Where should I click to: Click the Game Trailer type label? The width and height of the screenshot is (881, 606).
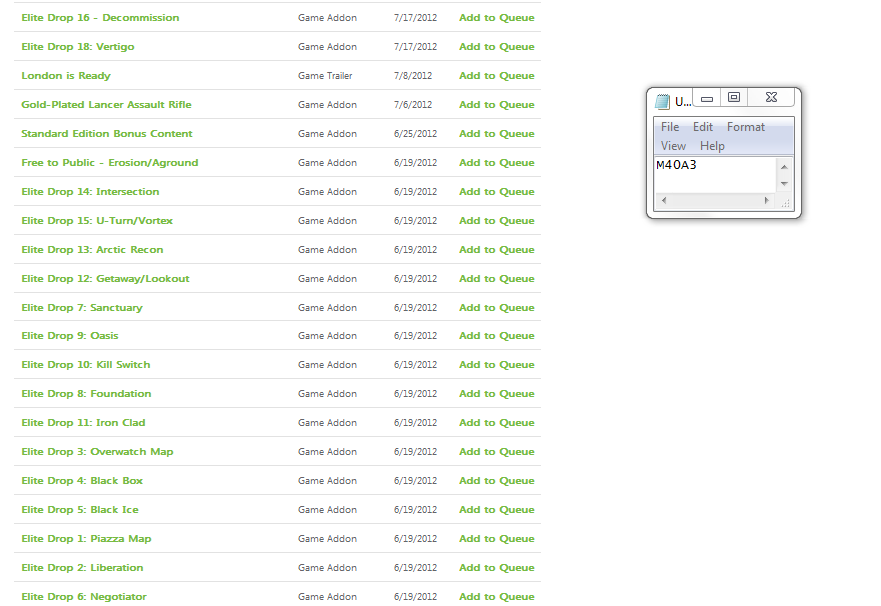(x=325, y=76)
